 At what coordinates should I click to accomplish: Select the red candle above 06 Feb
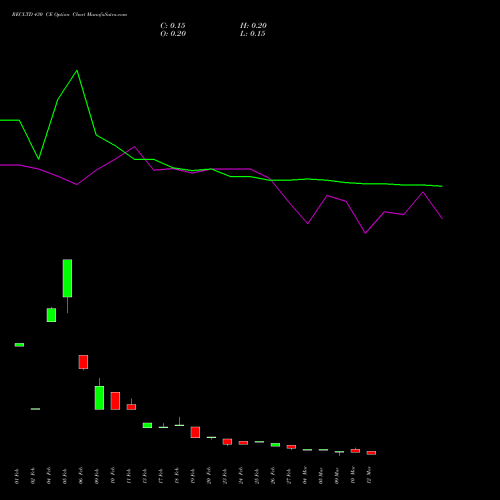point(83,362)
